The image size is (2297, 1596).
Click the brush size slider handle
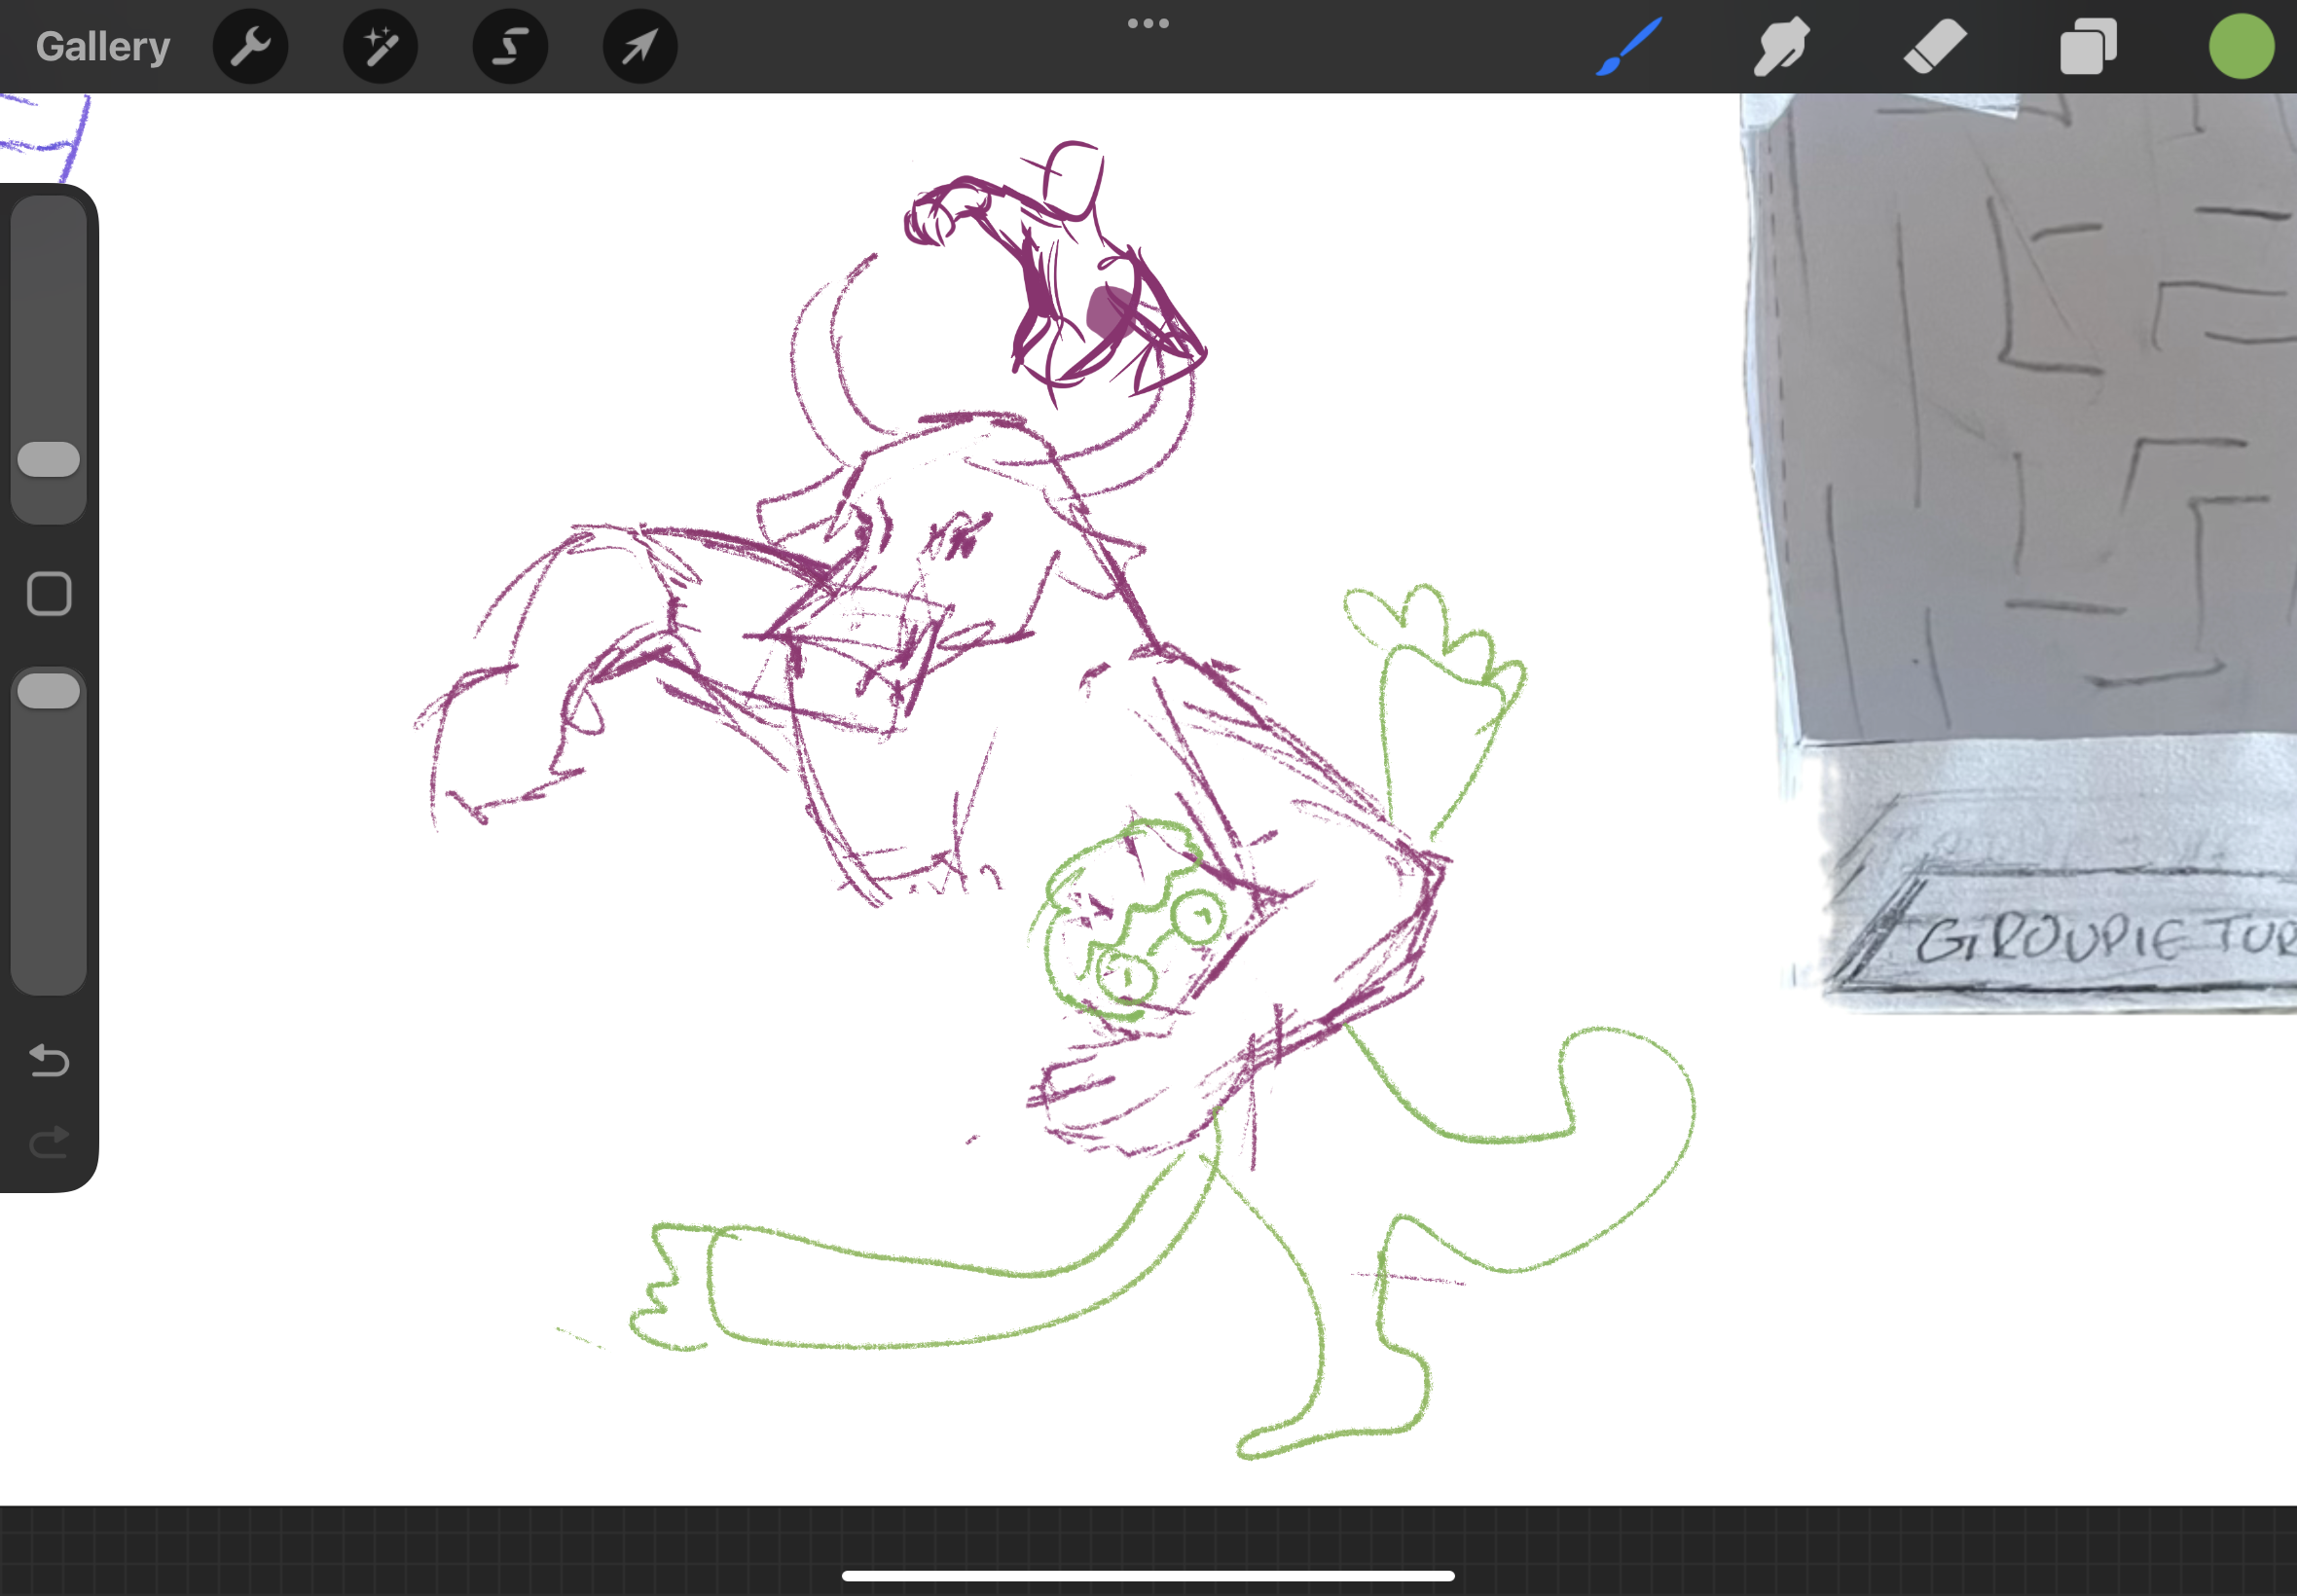point(49,459)
